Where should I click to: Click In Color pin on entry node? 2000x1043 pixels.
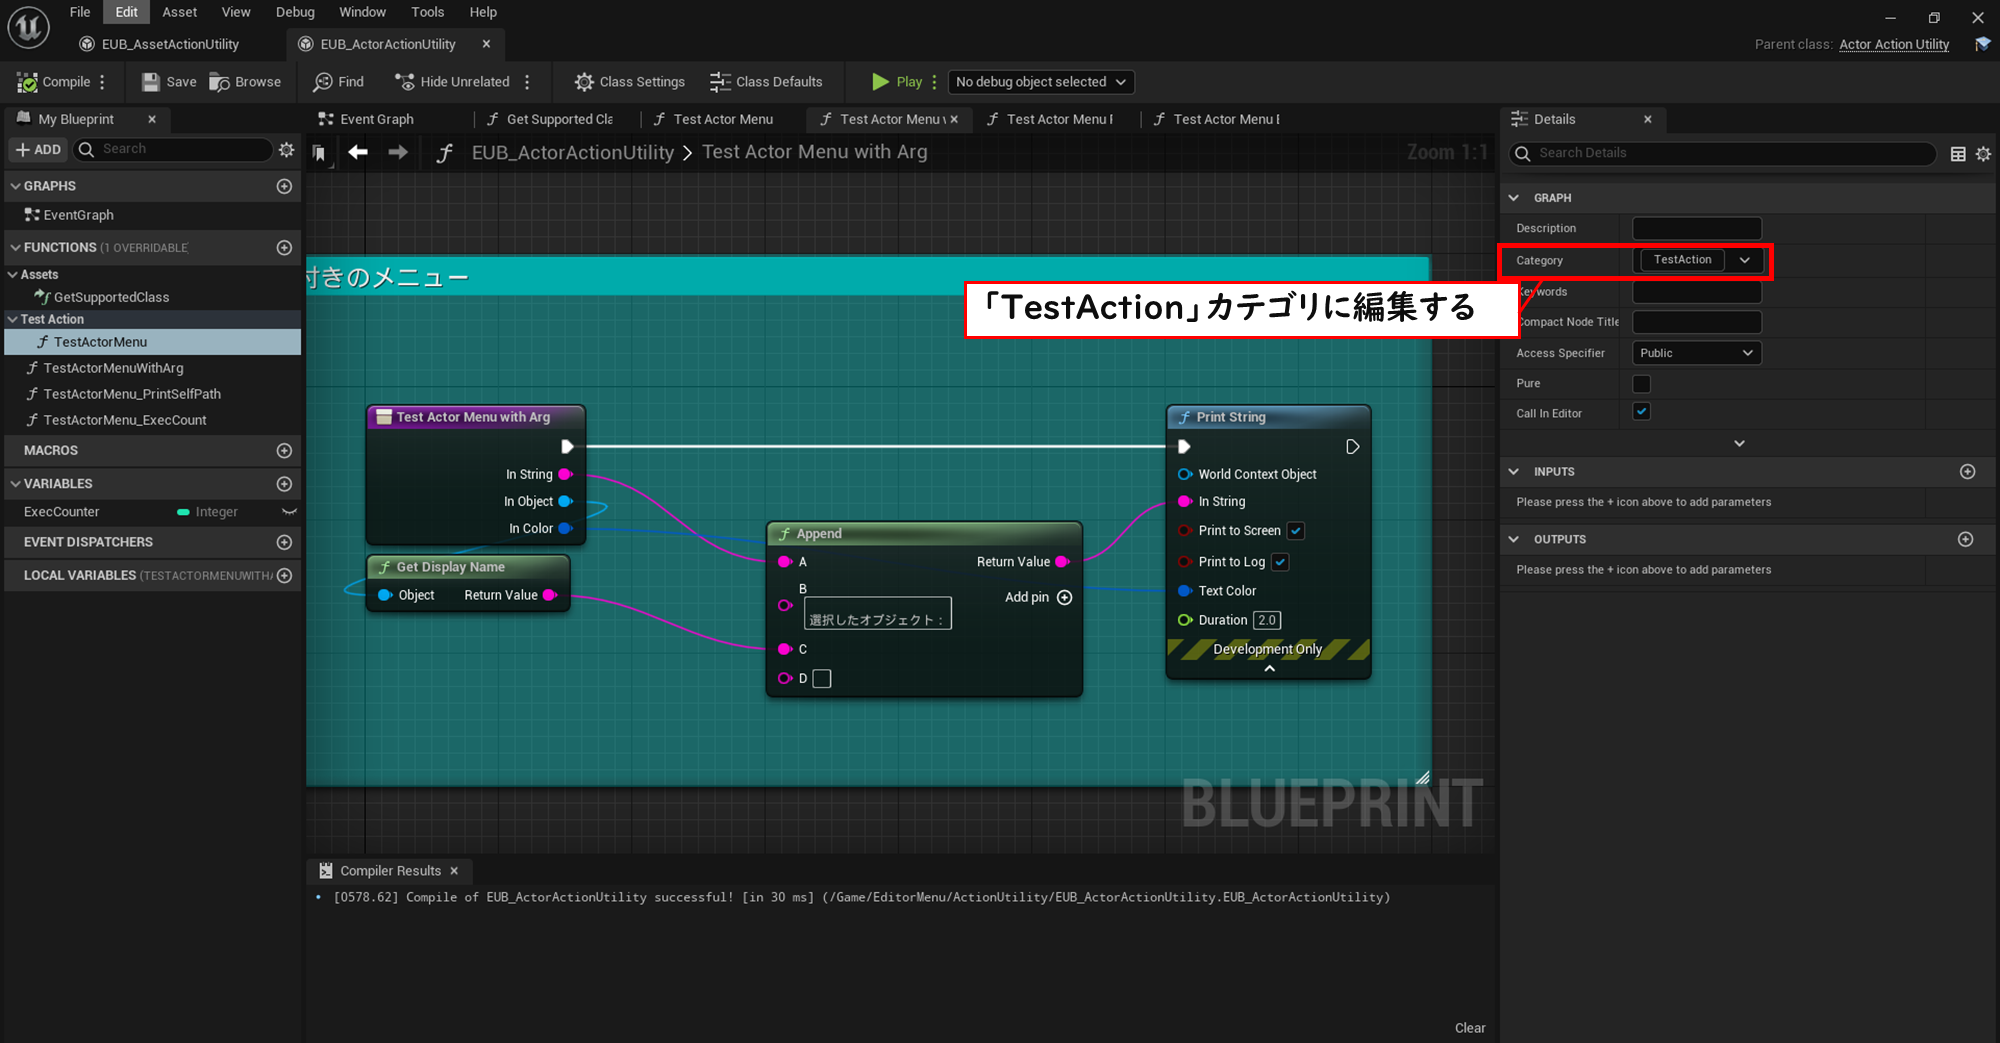(565, 528)
